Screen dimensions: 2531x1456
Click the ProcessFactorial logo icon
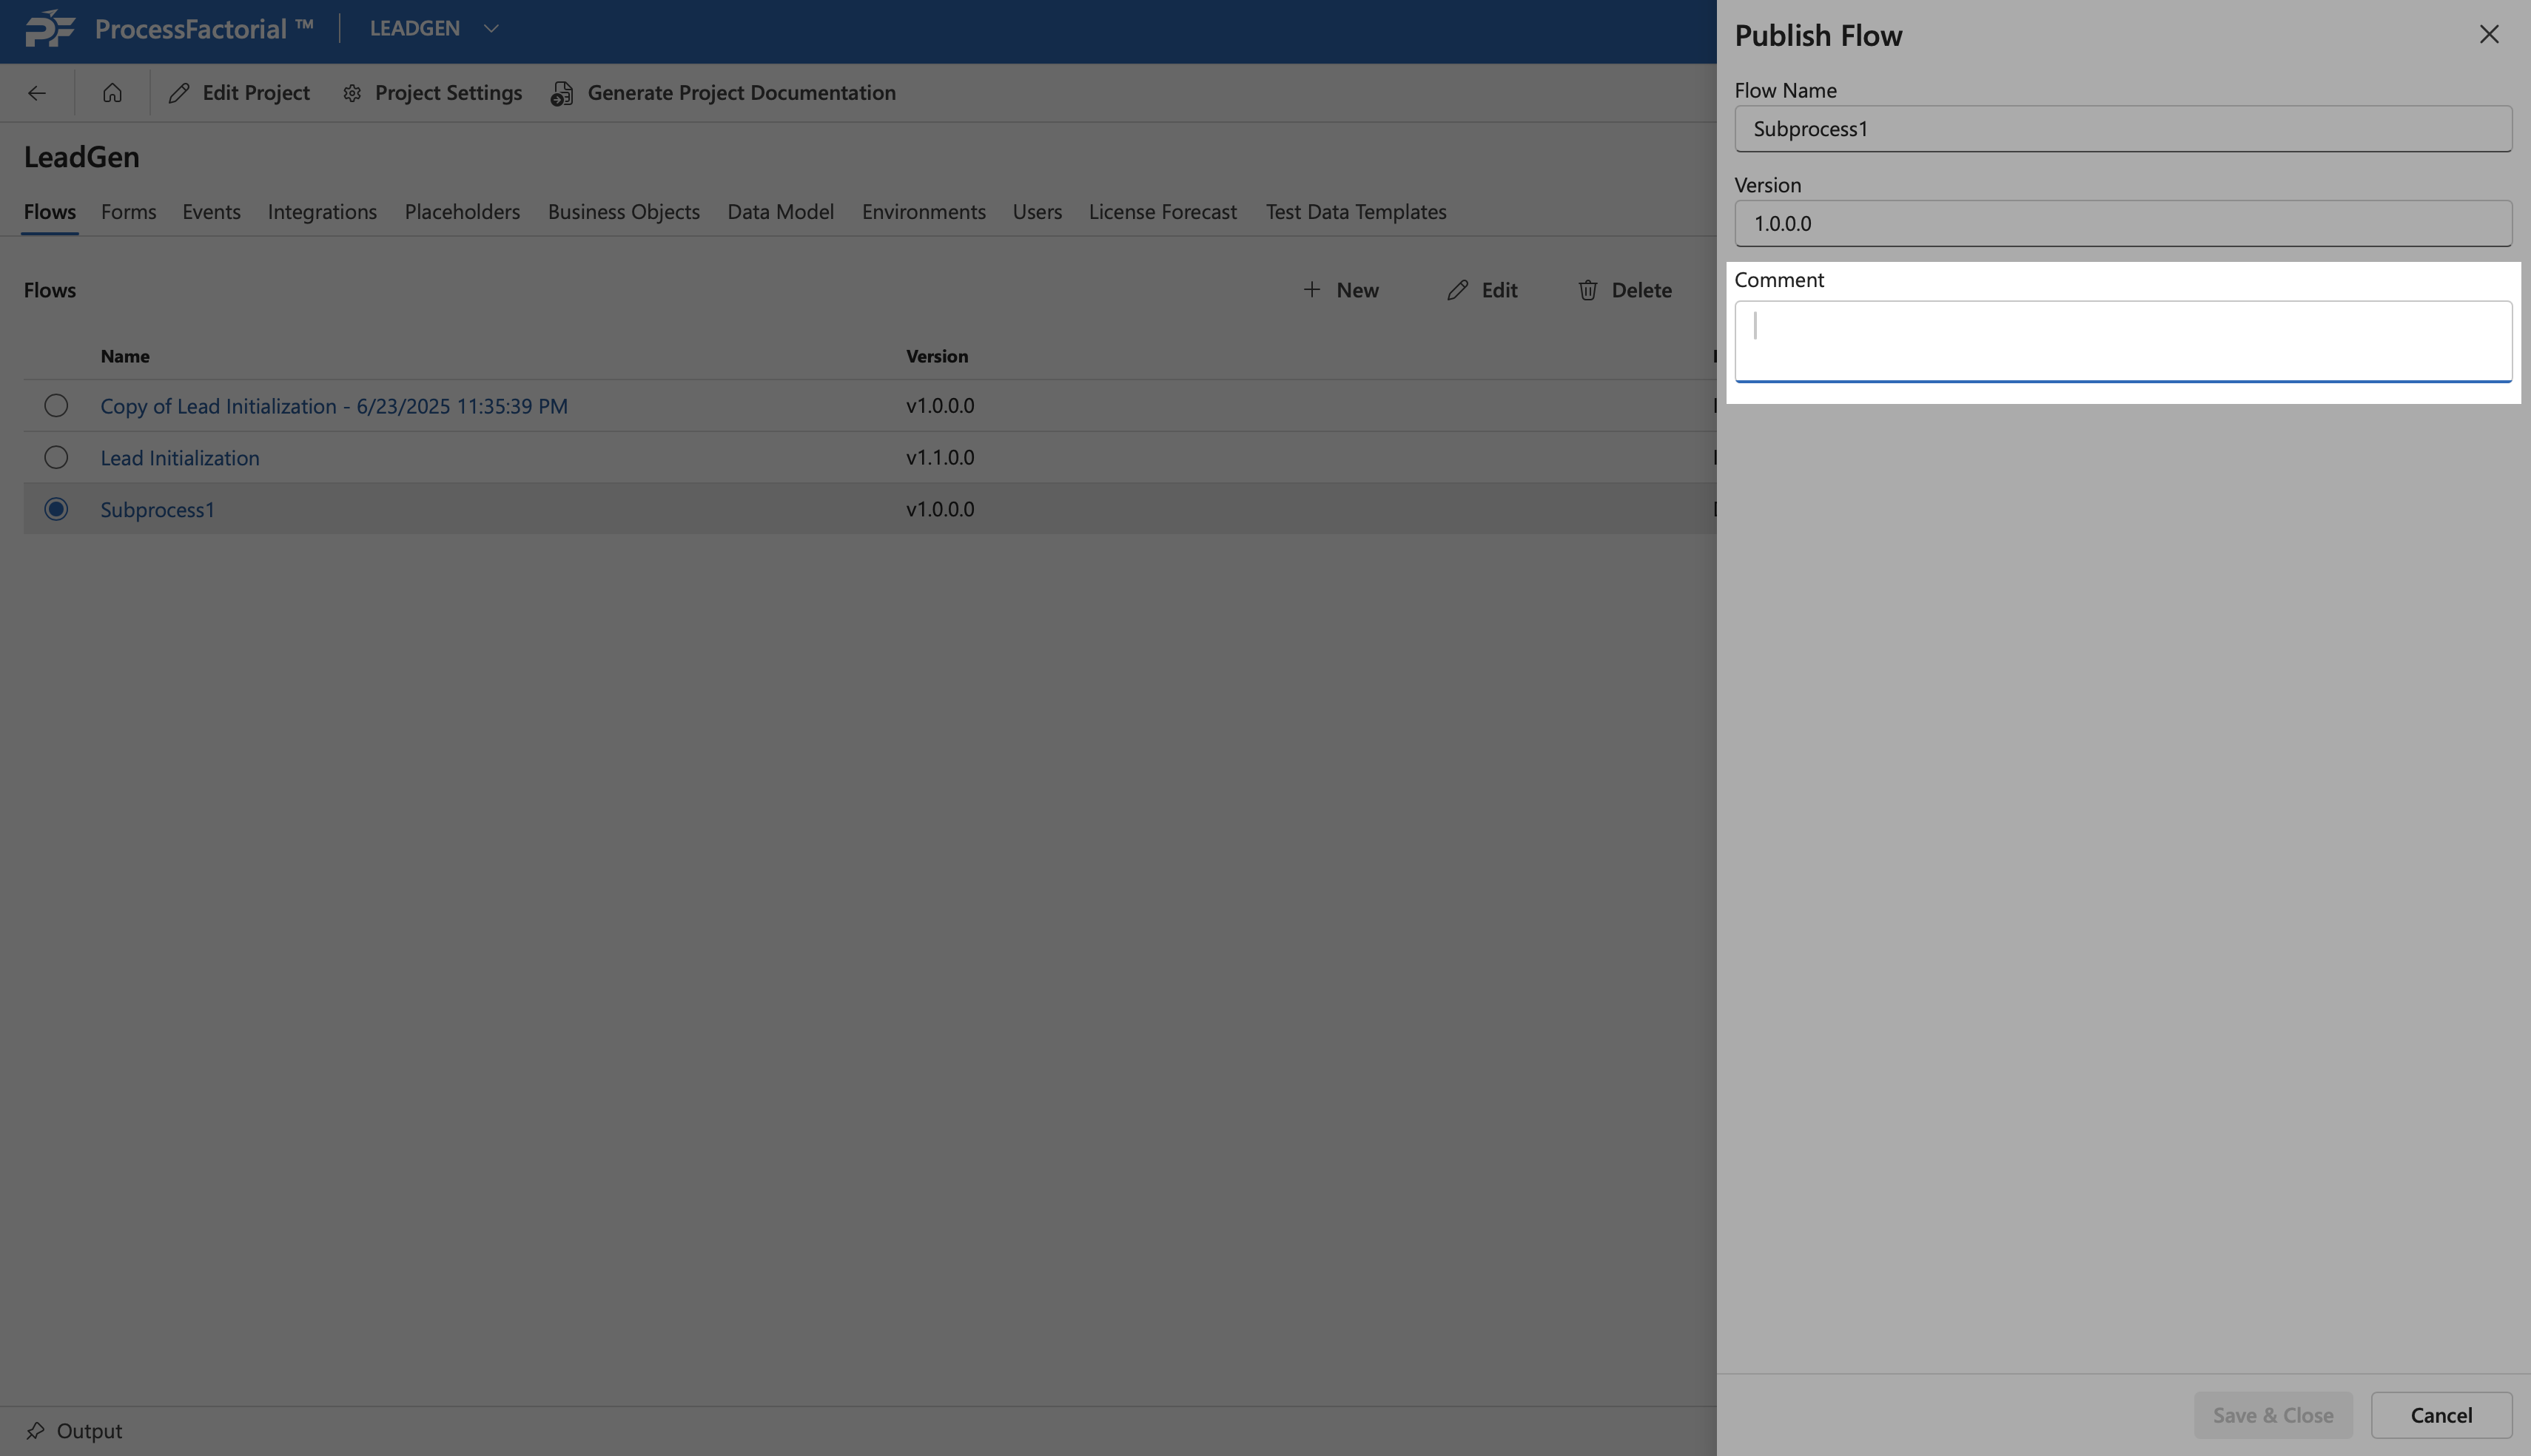pos(50,29)
